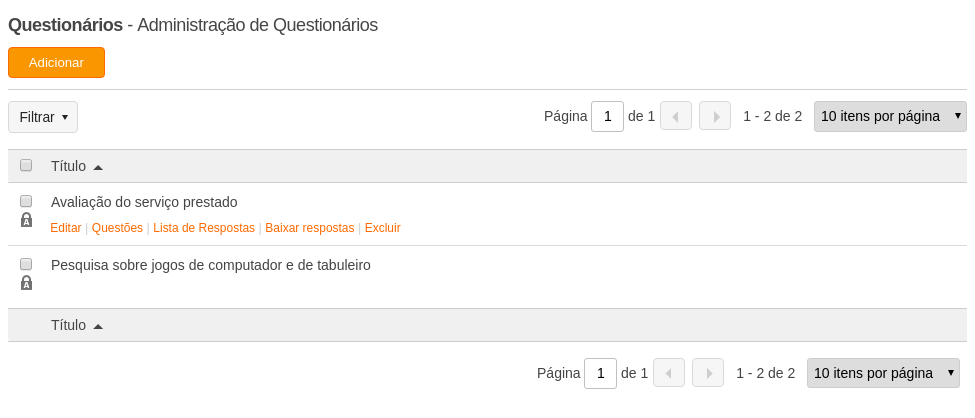This screenshot has height=418, width=975.
Task: Click Questões link for Avaliação questionnaire
Action: pyautogui.click(x=118, y=228)
